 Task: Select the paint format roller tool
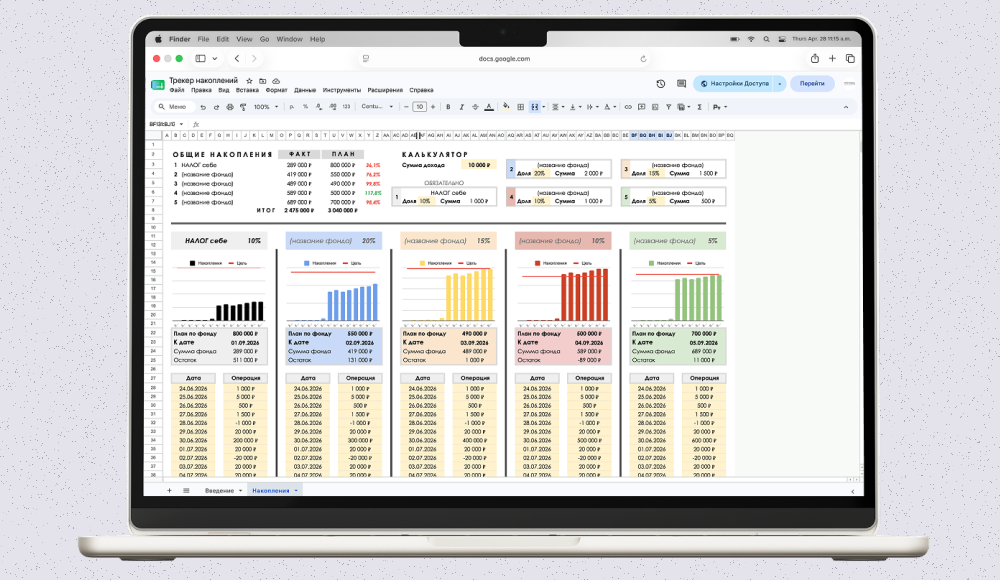(x=243, y=107)
